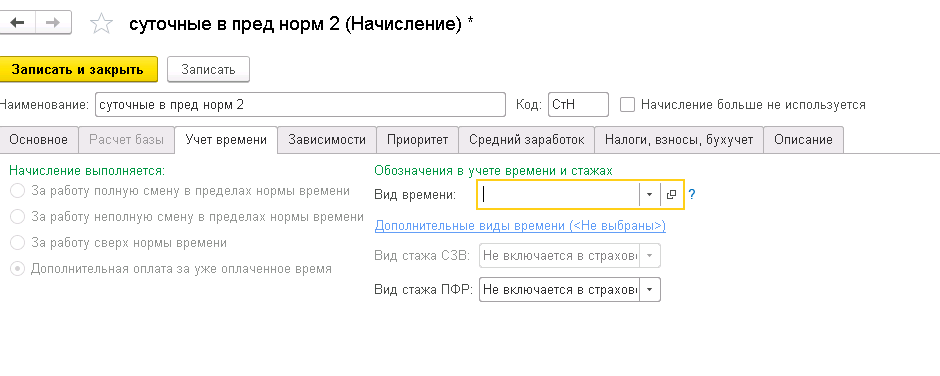
Task: Open the Описание tab
Action: (x=803, y=140)
